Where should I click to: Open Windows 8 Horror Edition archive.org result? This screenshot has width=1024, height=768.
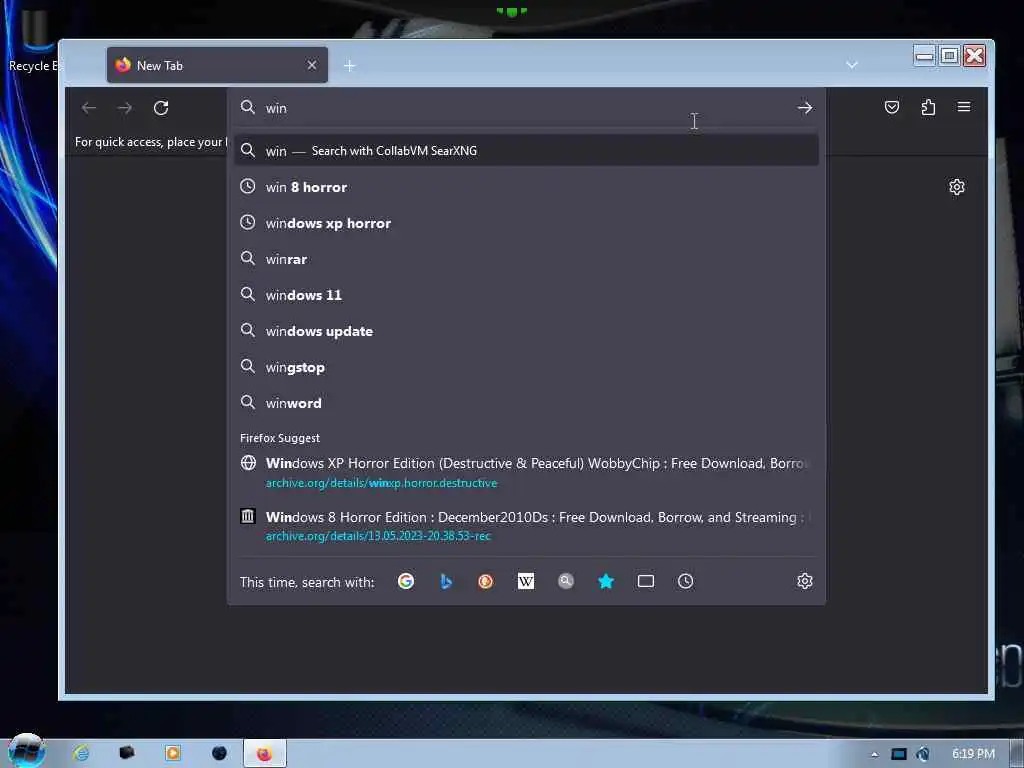pyautogui.click(x=526, y=526)
